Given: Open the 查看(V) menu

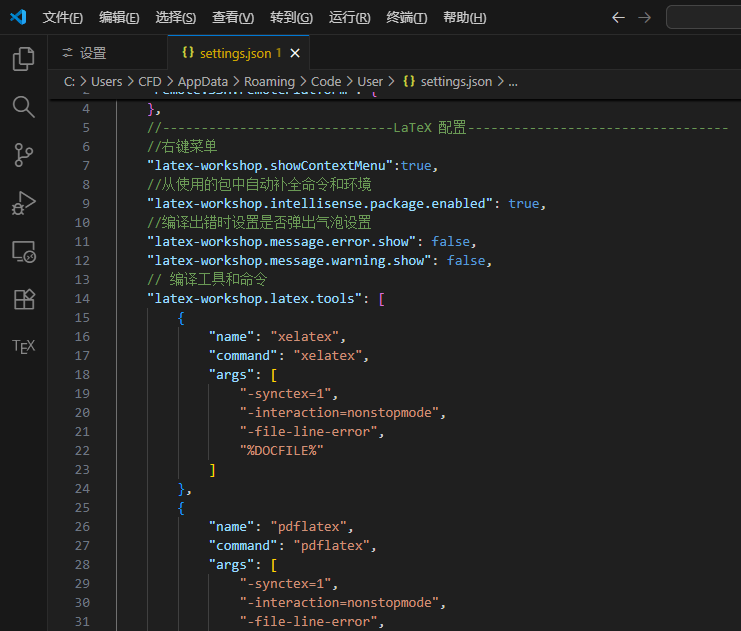Looking at the screenshot, I should pyautogui.click(x=233, y=18).
